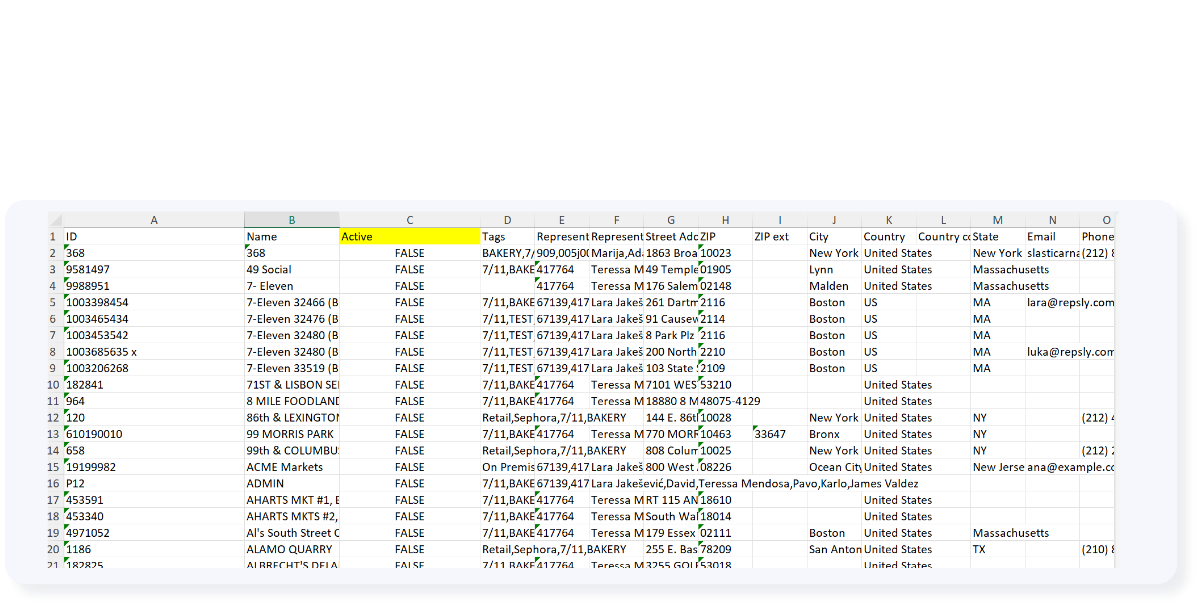Select the row 16 header

pyautogui.click(x=53, y=484)
